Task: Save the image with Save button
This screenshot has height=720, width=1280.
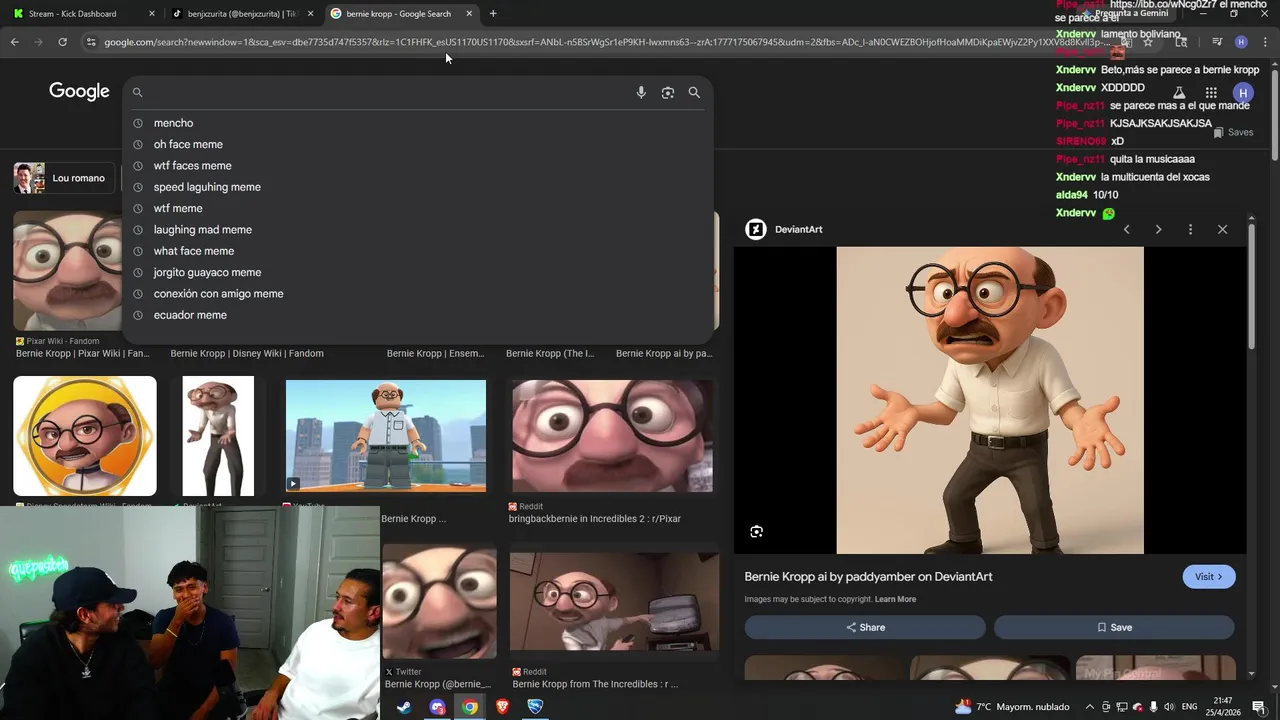Action: point(1114,627)
